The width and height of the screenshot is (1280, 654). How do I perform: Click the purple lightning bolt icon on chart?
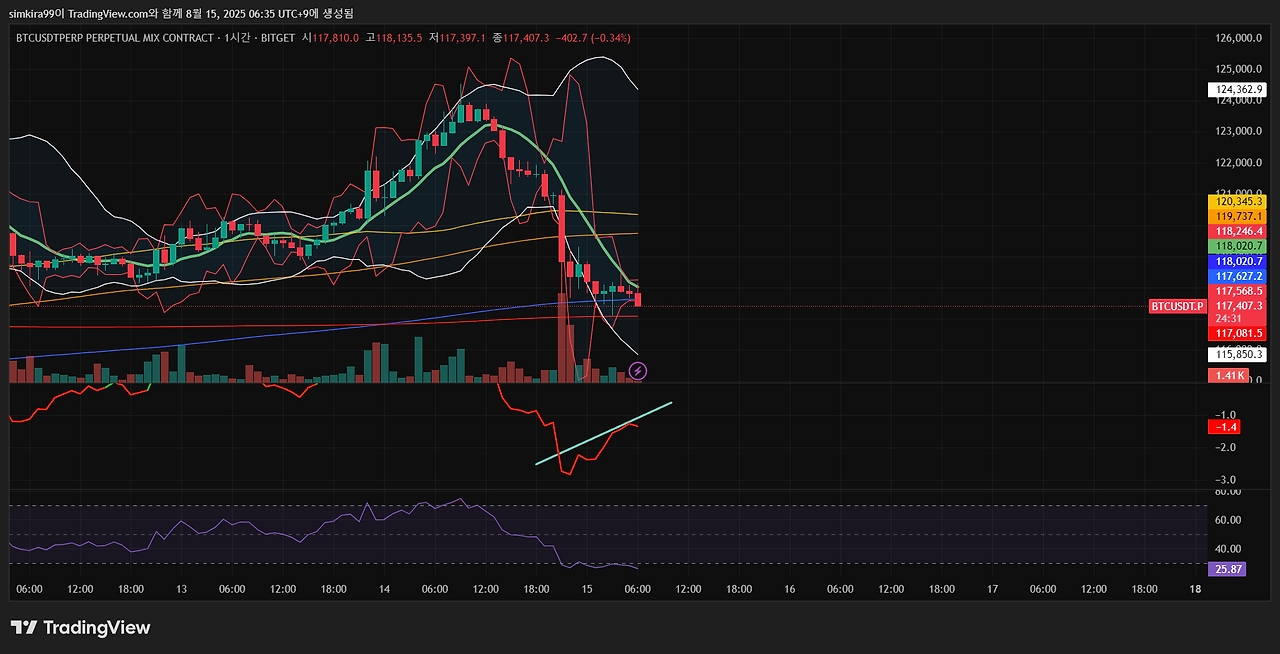pyautogui.click(x=638, y=371)
